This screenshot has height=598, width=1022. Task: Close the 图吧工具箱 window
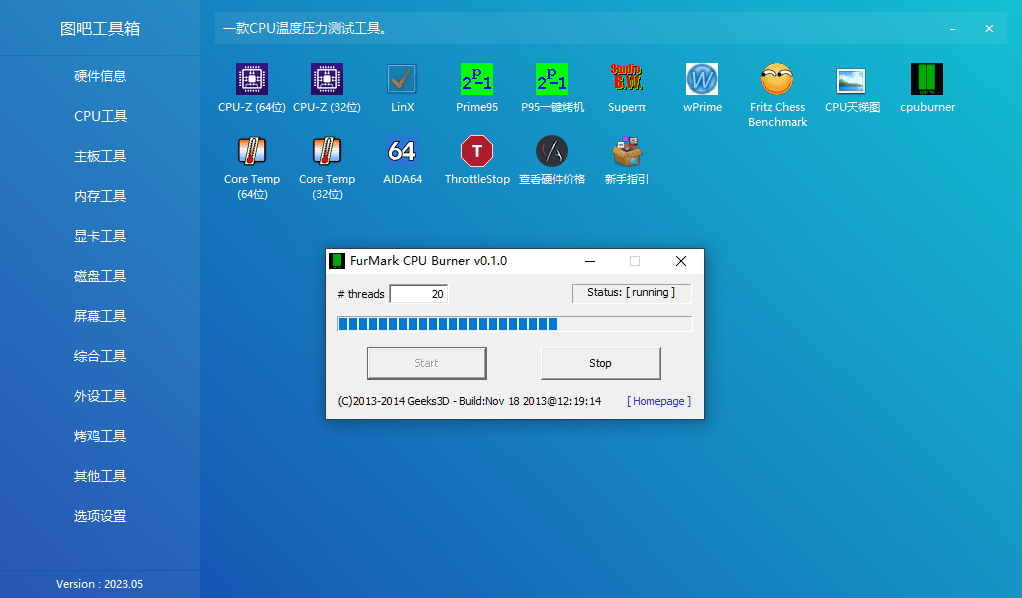[989, 29]
